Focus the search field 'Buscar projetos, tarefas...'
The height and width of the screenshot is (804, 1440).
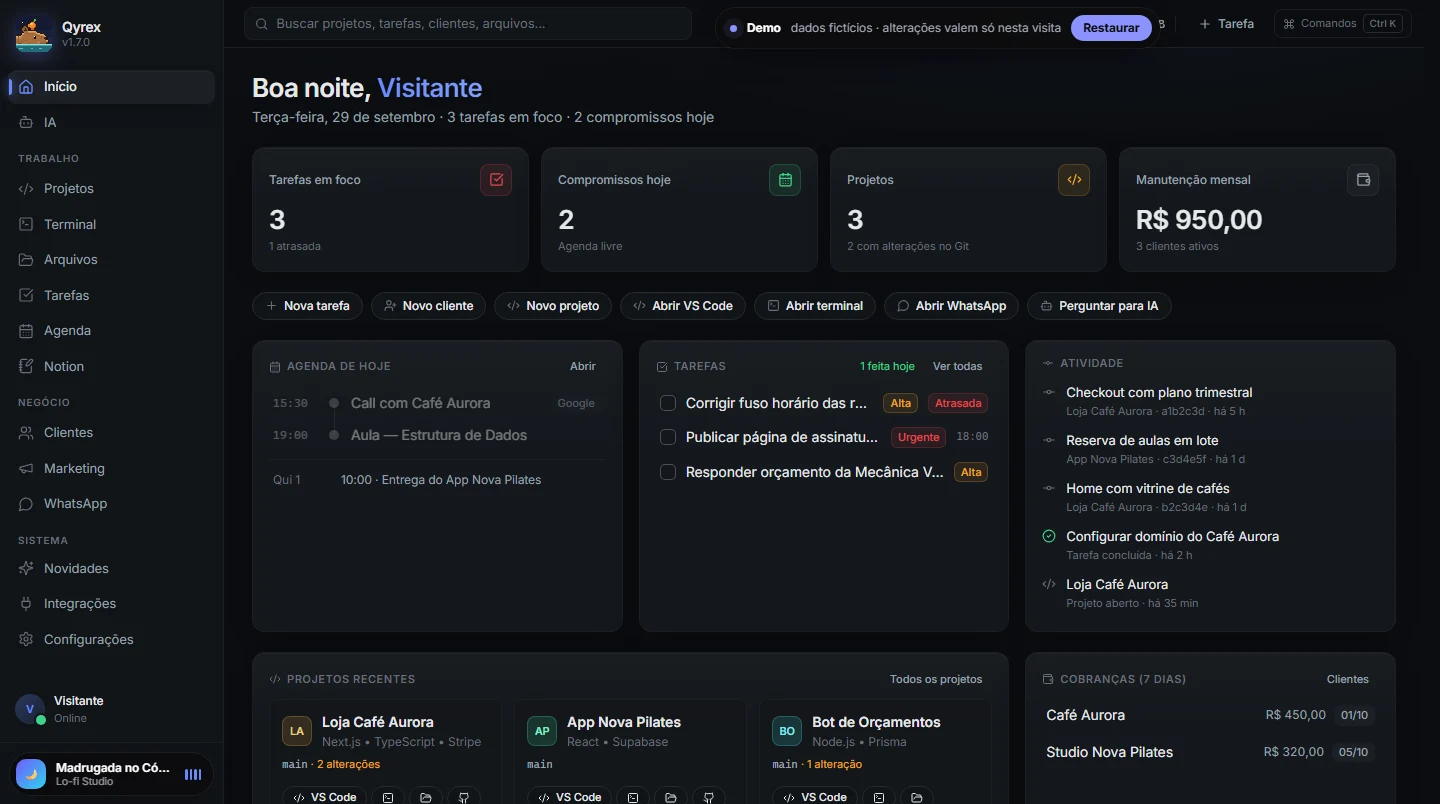click(x=468, y=24)
